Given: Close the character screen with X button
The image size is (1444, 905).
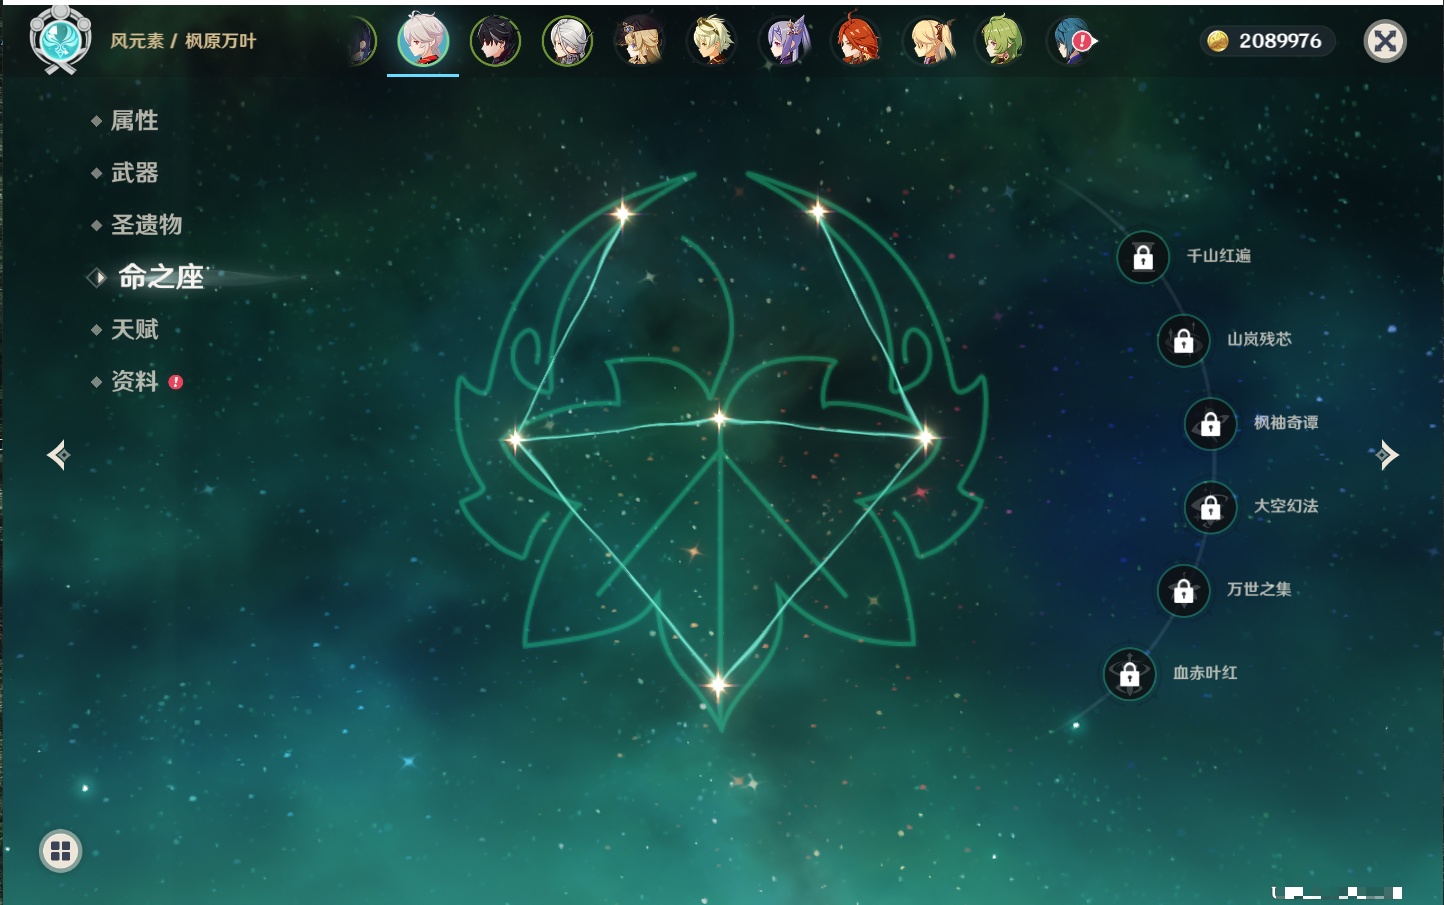Looking at the screenshot, I should click(x=1385, y=41).
